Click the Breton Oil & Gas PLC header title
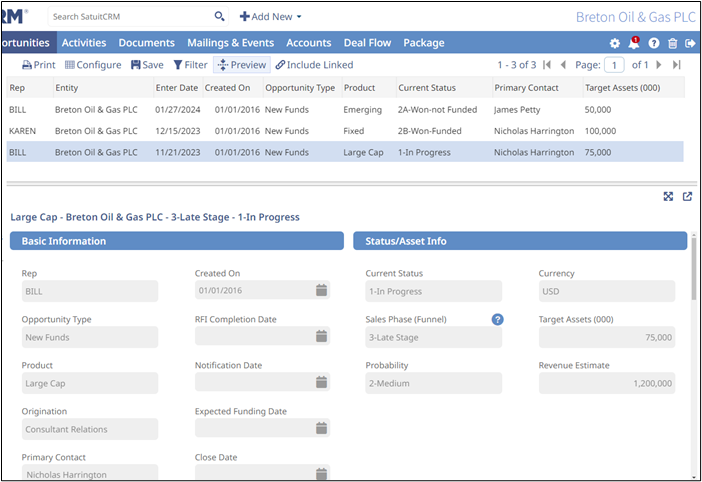This screenshot has height=482, width=702. tap(636, 17)
